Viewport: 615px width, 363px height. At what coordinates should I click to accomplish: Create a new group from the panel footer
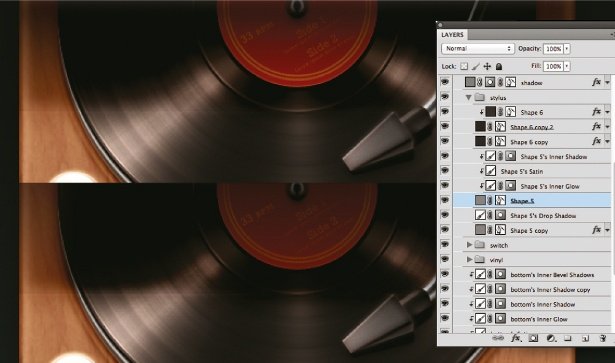(x=568, y=338)
